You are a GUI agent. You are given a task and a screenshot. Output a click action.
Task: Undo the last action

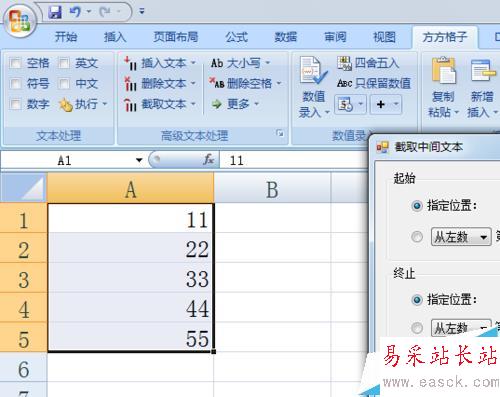[x=75, y=12]
